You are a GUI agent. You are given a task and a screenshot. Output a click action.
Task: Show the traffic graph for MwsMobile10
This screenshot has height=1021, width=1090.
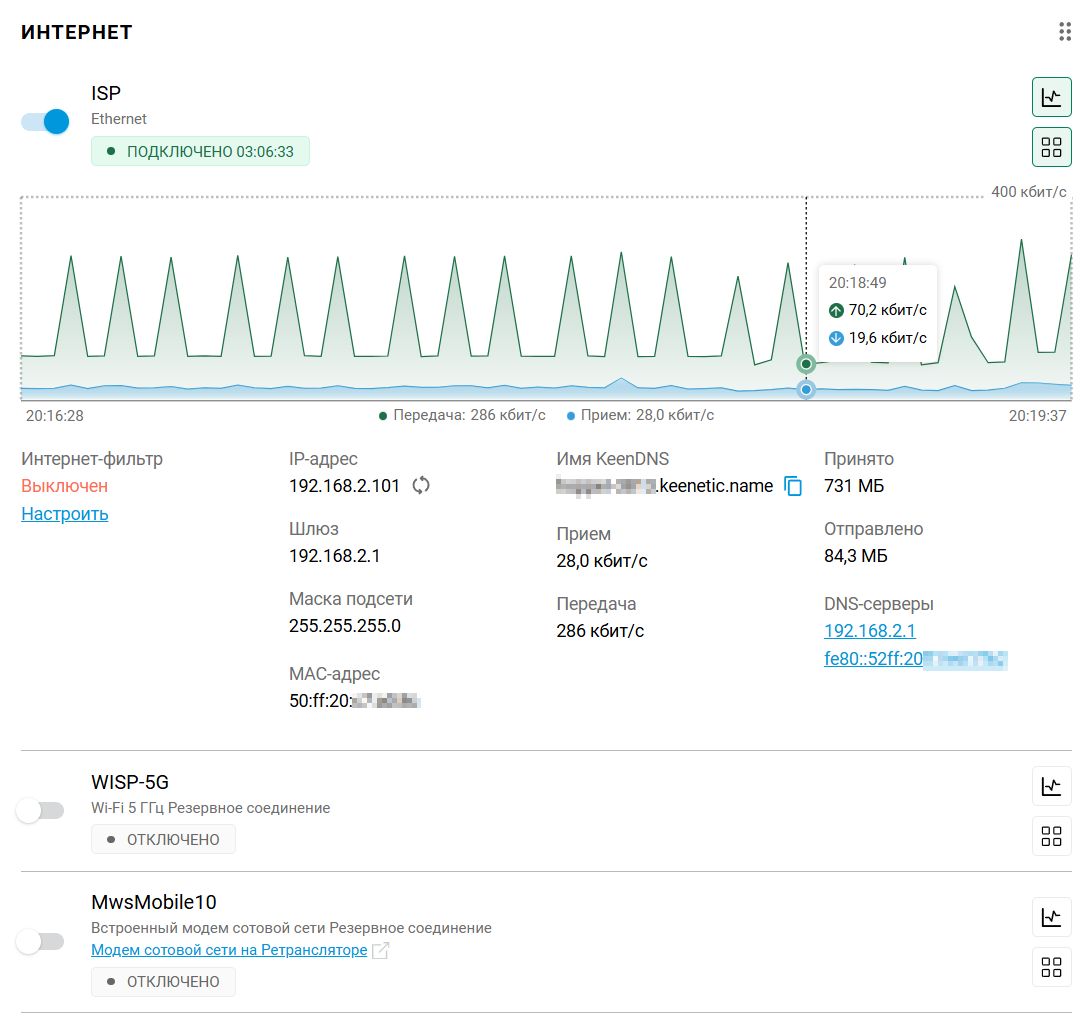[1051, 916]
